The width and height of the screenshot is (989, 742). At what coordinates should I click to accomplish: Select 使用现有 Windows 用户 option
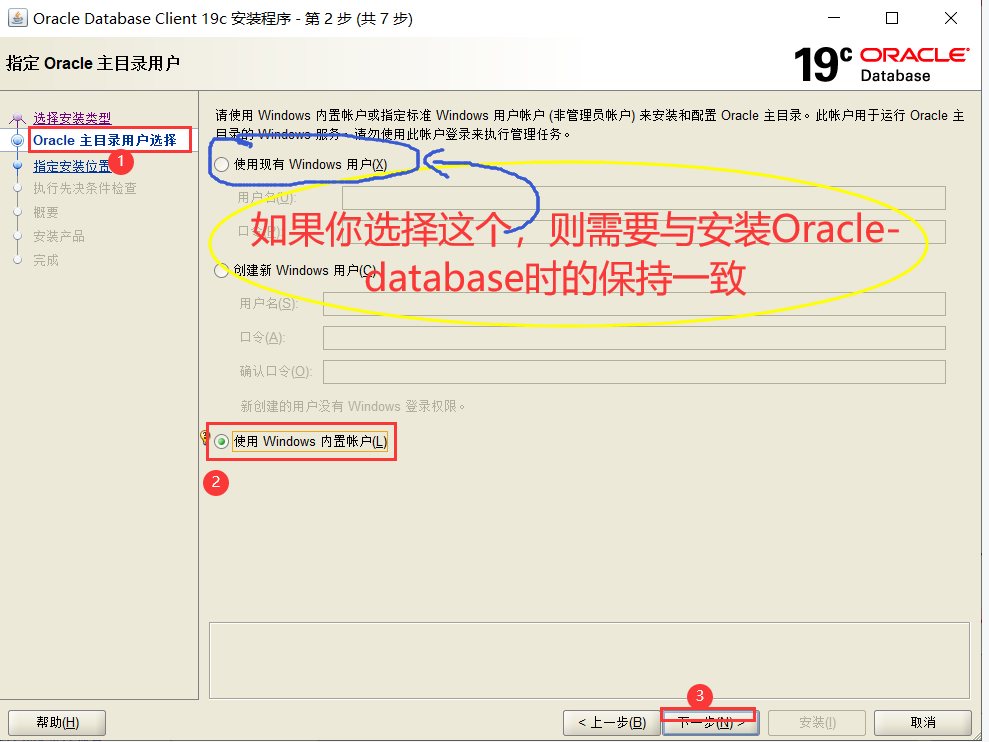click(221, 165)
